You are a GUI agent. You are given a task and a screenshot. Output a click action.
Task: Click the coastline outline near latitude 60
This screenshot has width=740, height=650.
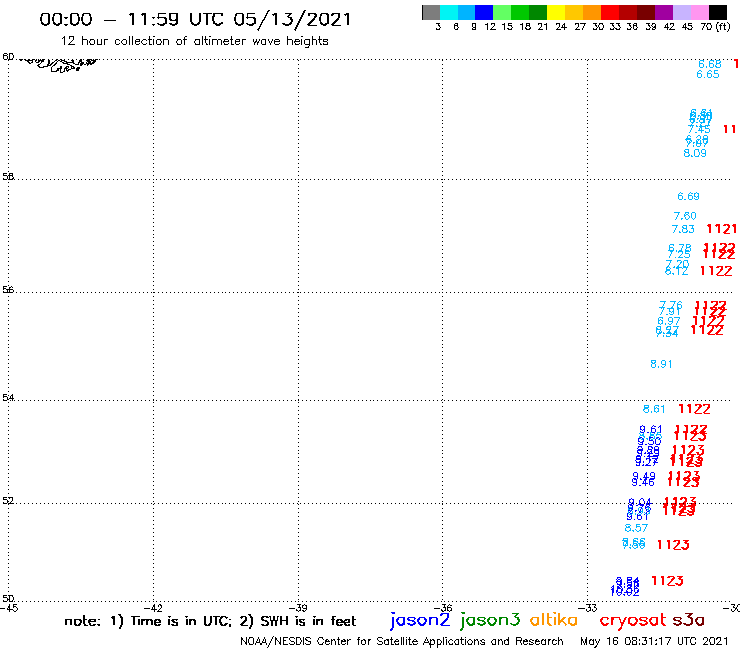[59, 65]
